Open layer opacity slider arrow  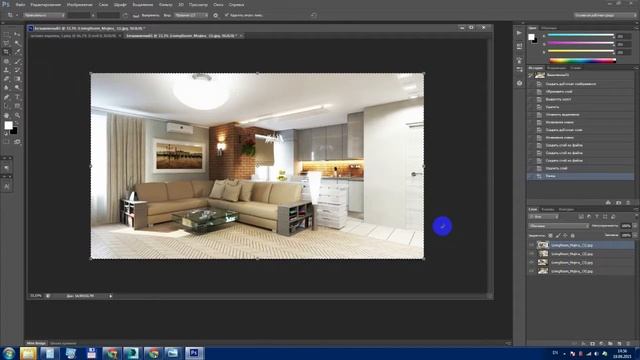tap(635, 226)
